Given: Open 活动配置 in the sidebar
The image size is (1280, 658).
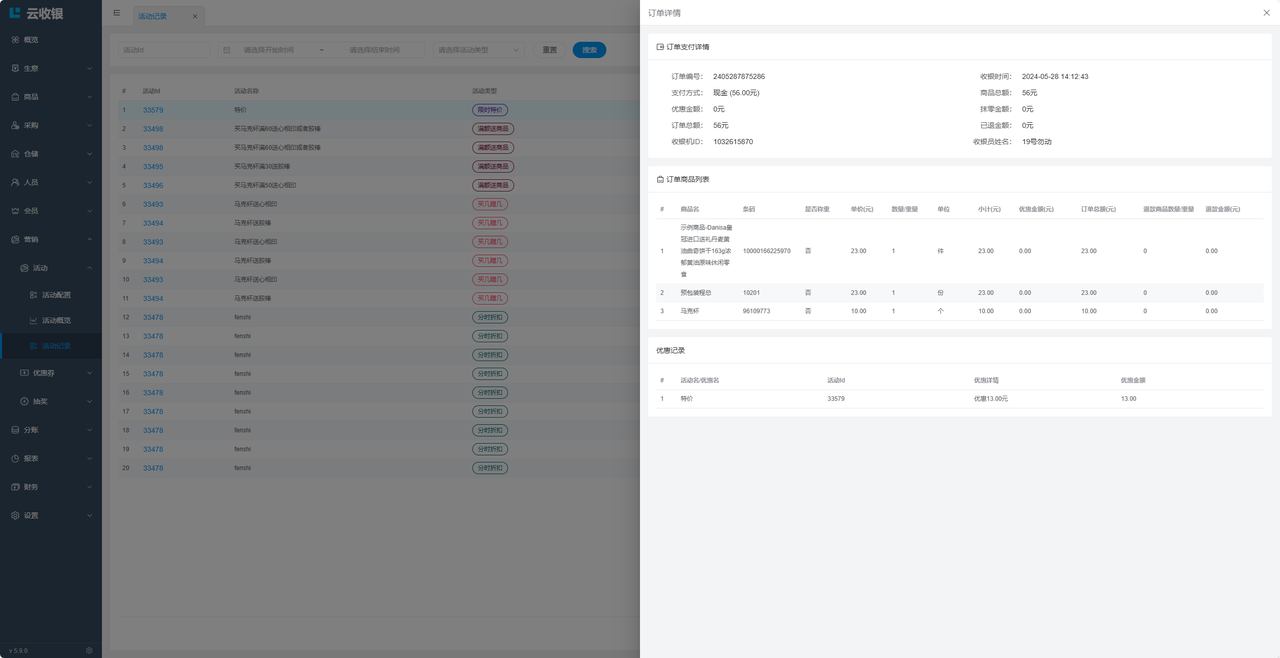Looking at the screenshot, I should point(56,295).
